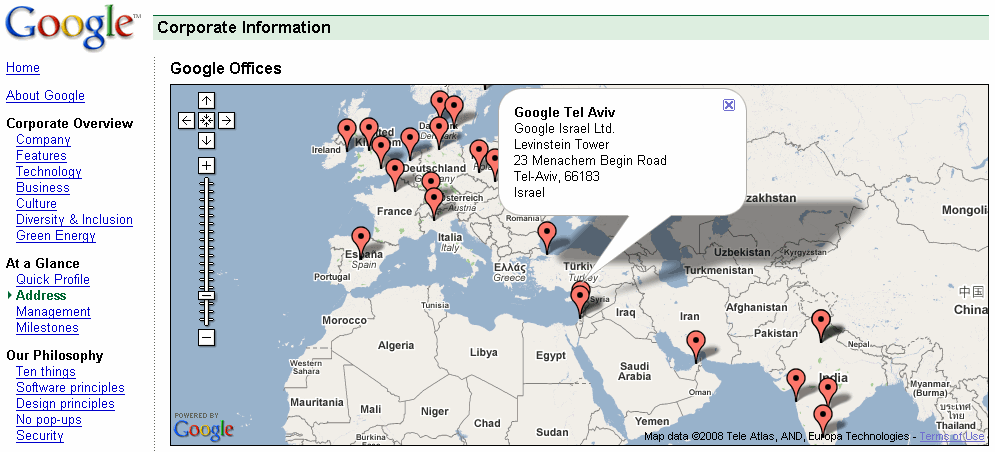Pan the map down with the arrow
Viewport: 995px width, 452px height.
point(206,141)
